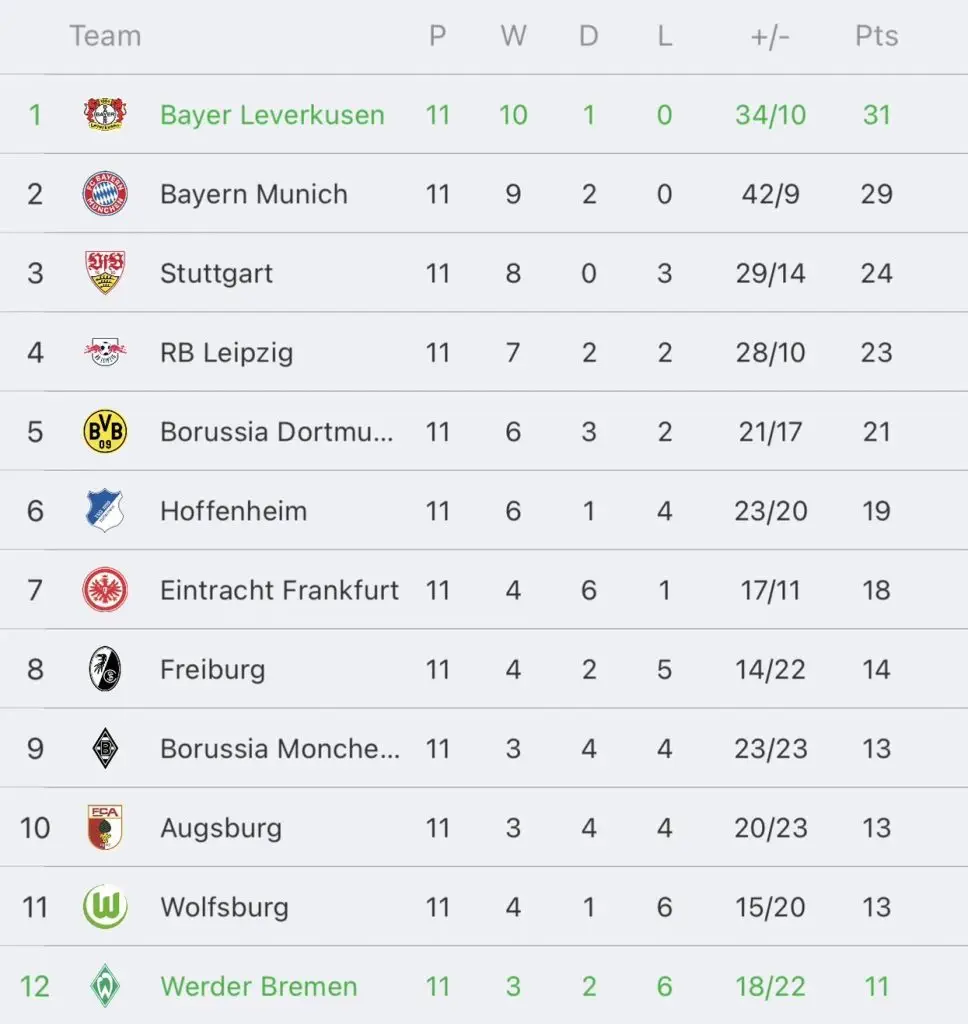Select the Wolfsburg row points value 13
Screen dimensions: 968x1024
pyautogui.click(x=877, y=907)
